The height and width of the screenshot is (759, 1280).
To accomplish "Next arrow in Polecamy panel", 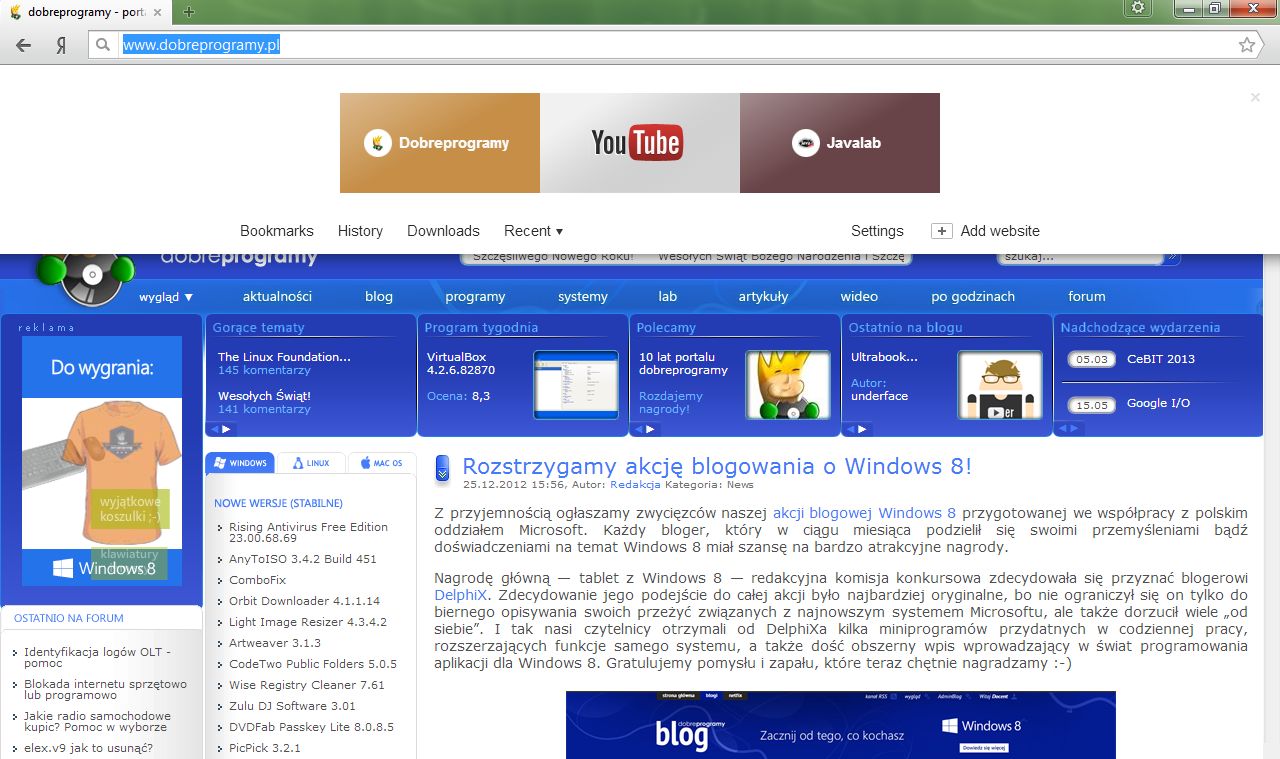I will point(651,429).
